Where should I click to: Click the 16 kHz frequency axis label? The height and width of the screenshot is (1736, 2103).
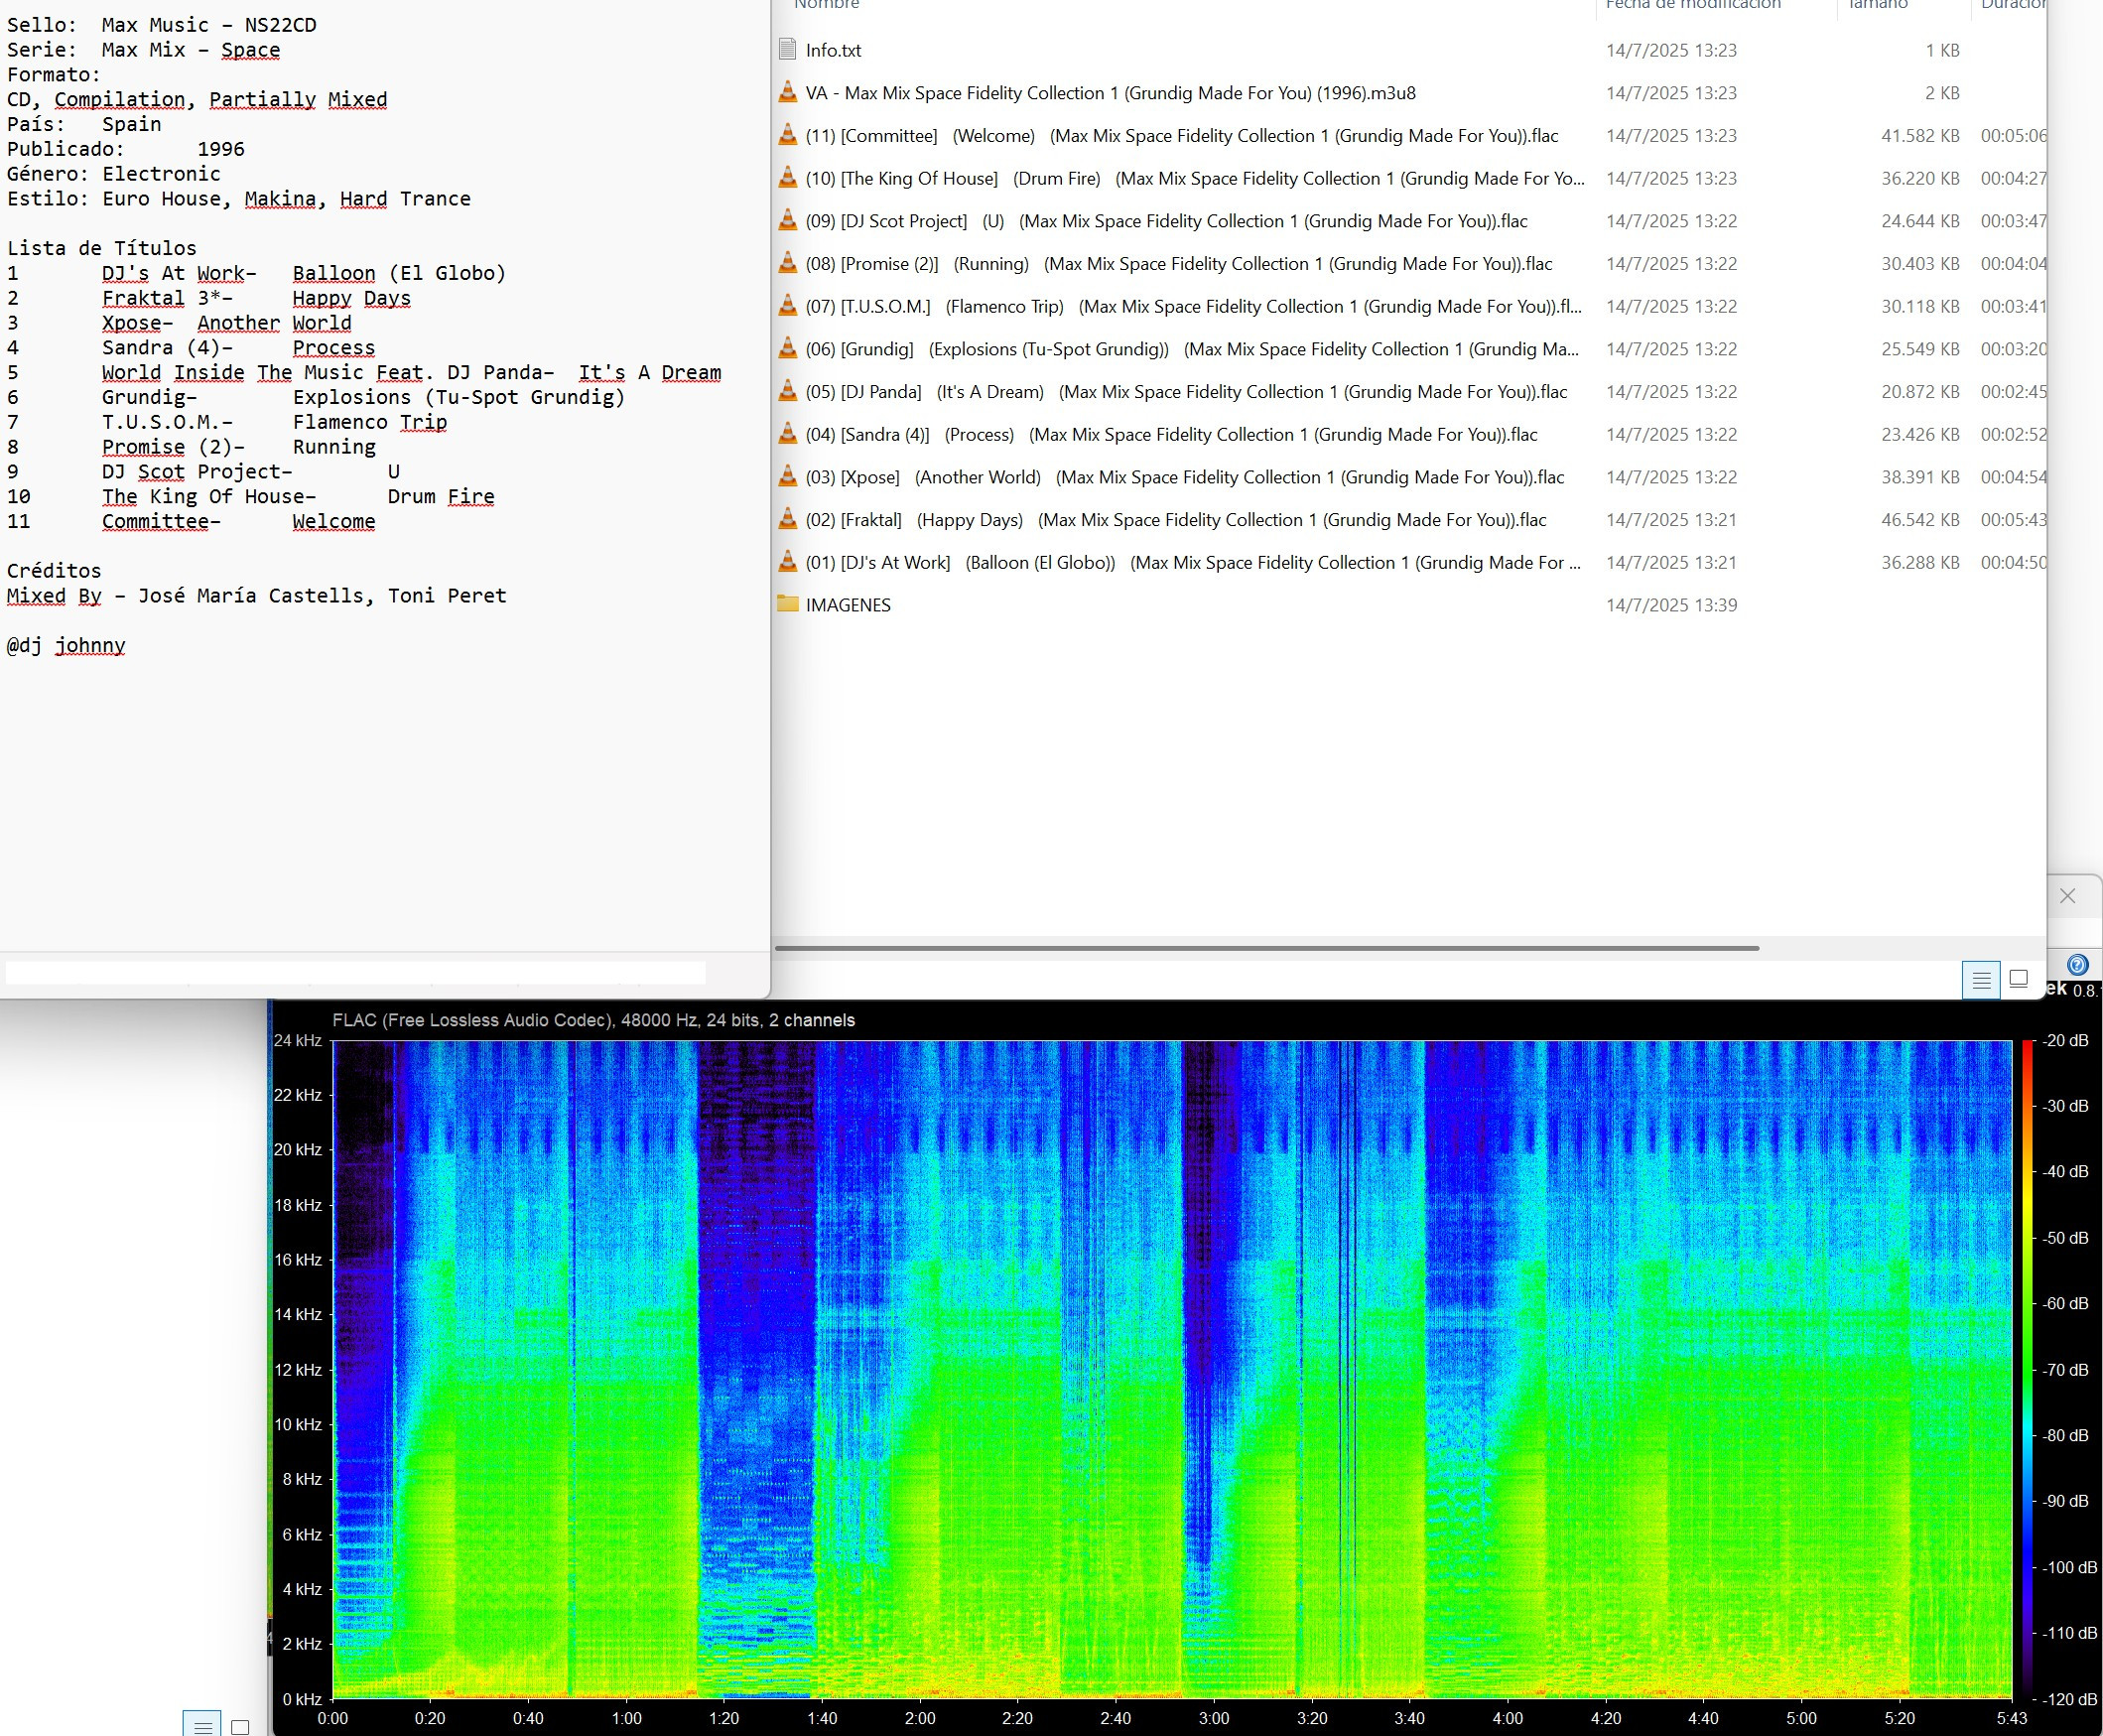click(x=298, y=1260)
